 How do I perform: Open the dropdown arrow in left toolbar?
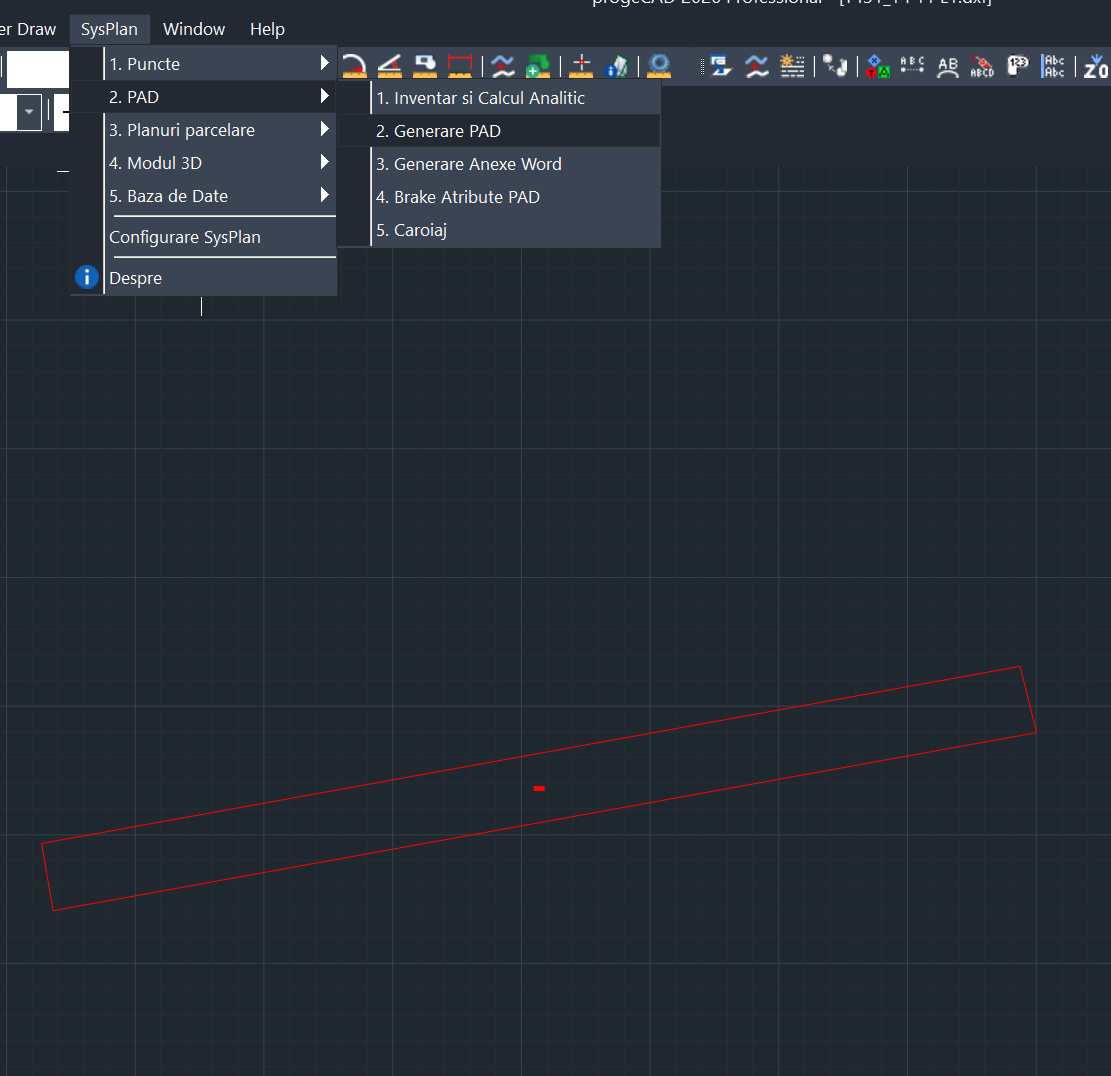click(29, 112)
